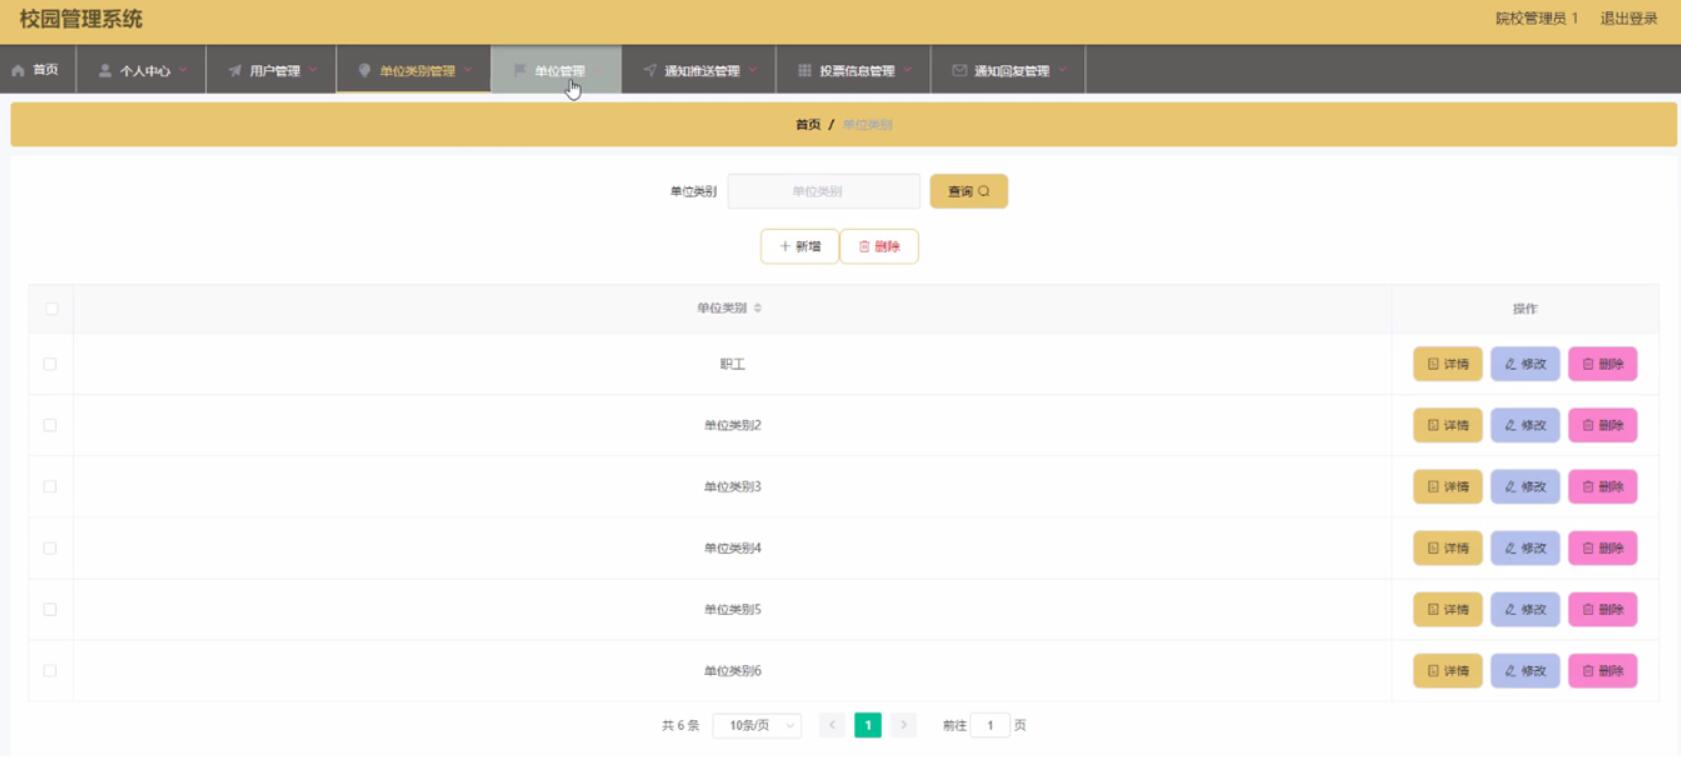Click the 单位类别 search input field
This screenshot has width=1681, height=757.
(824, 191)
